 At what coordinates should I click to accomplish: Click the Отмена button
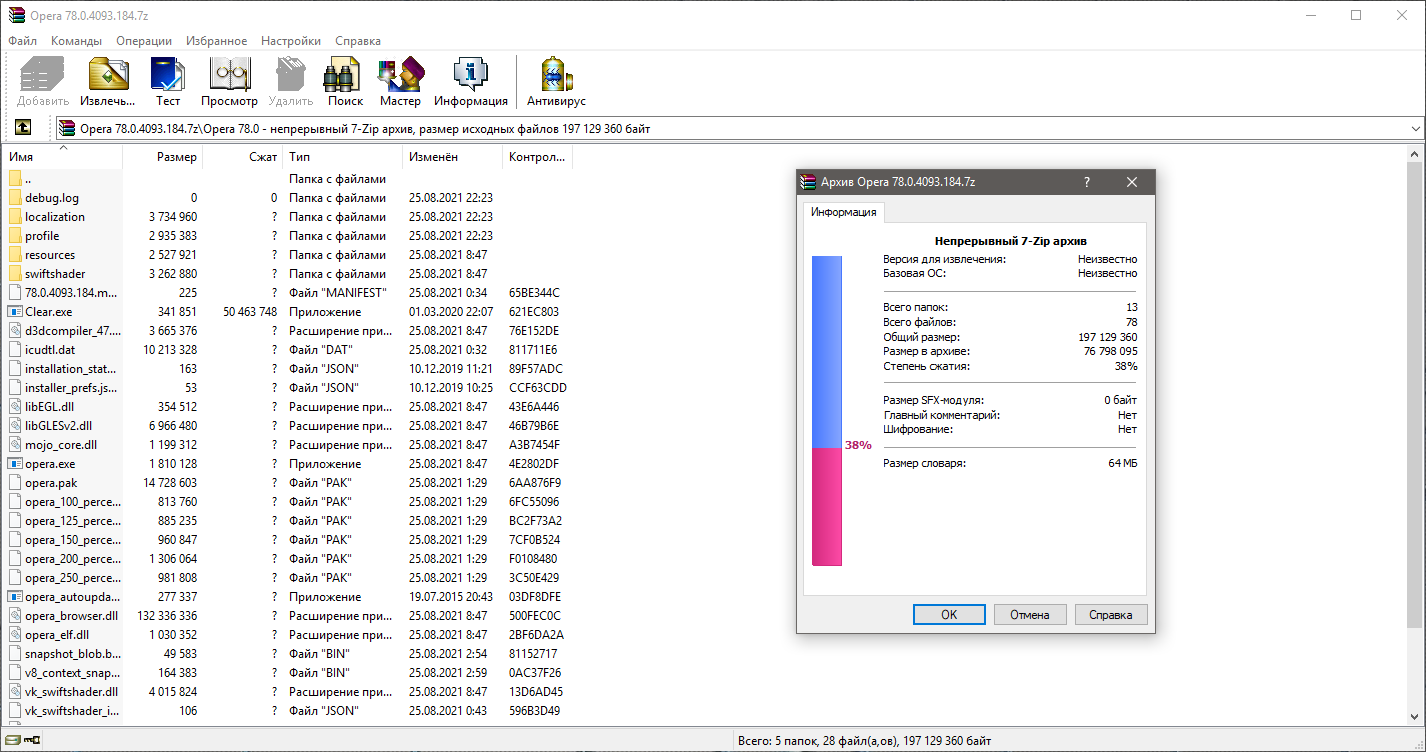point(1030,615)
